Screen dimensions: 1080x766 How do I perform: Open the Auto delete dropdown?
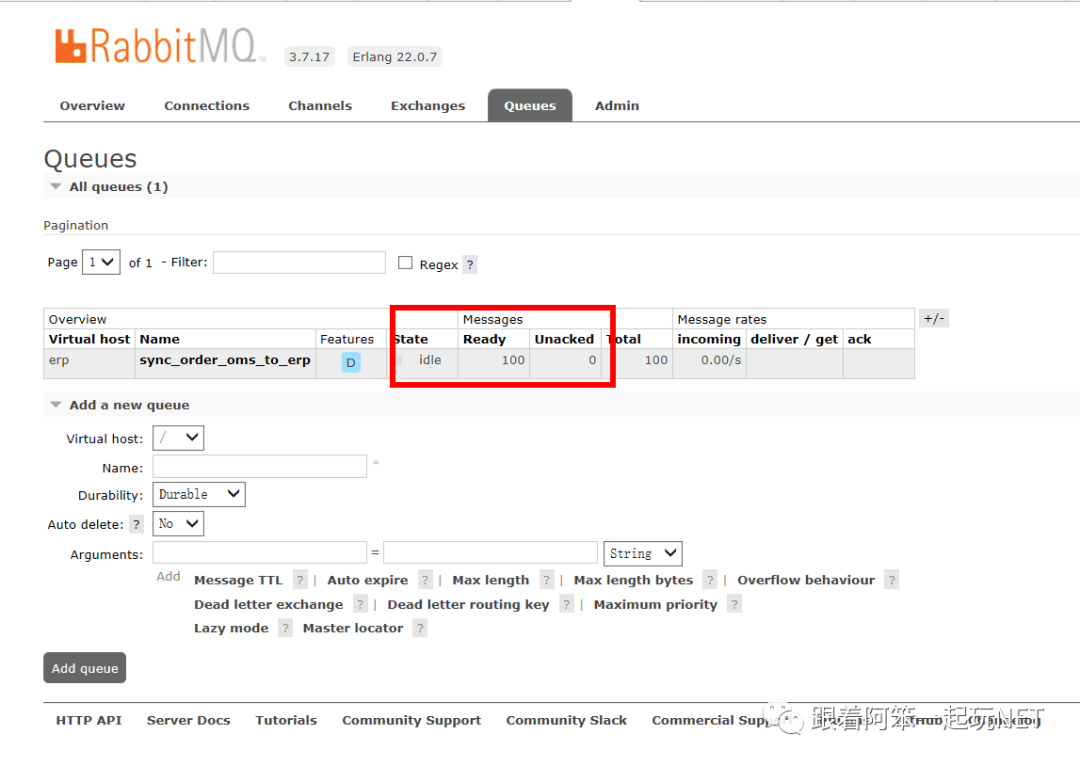click(178, 524)
